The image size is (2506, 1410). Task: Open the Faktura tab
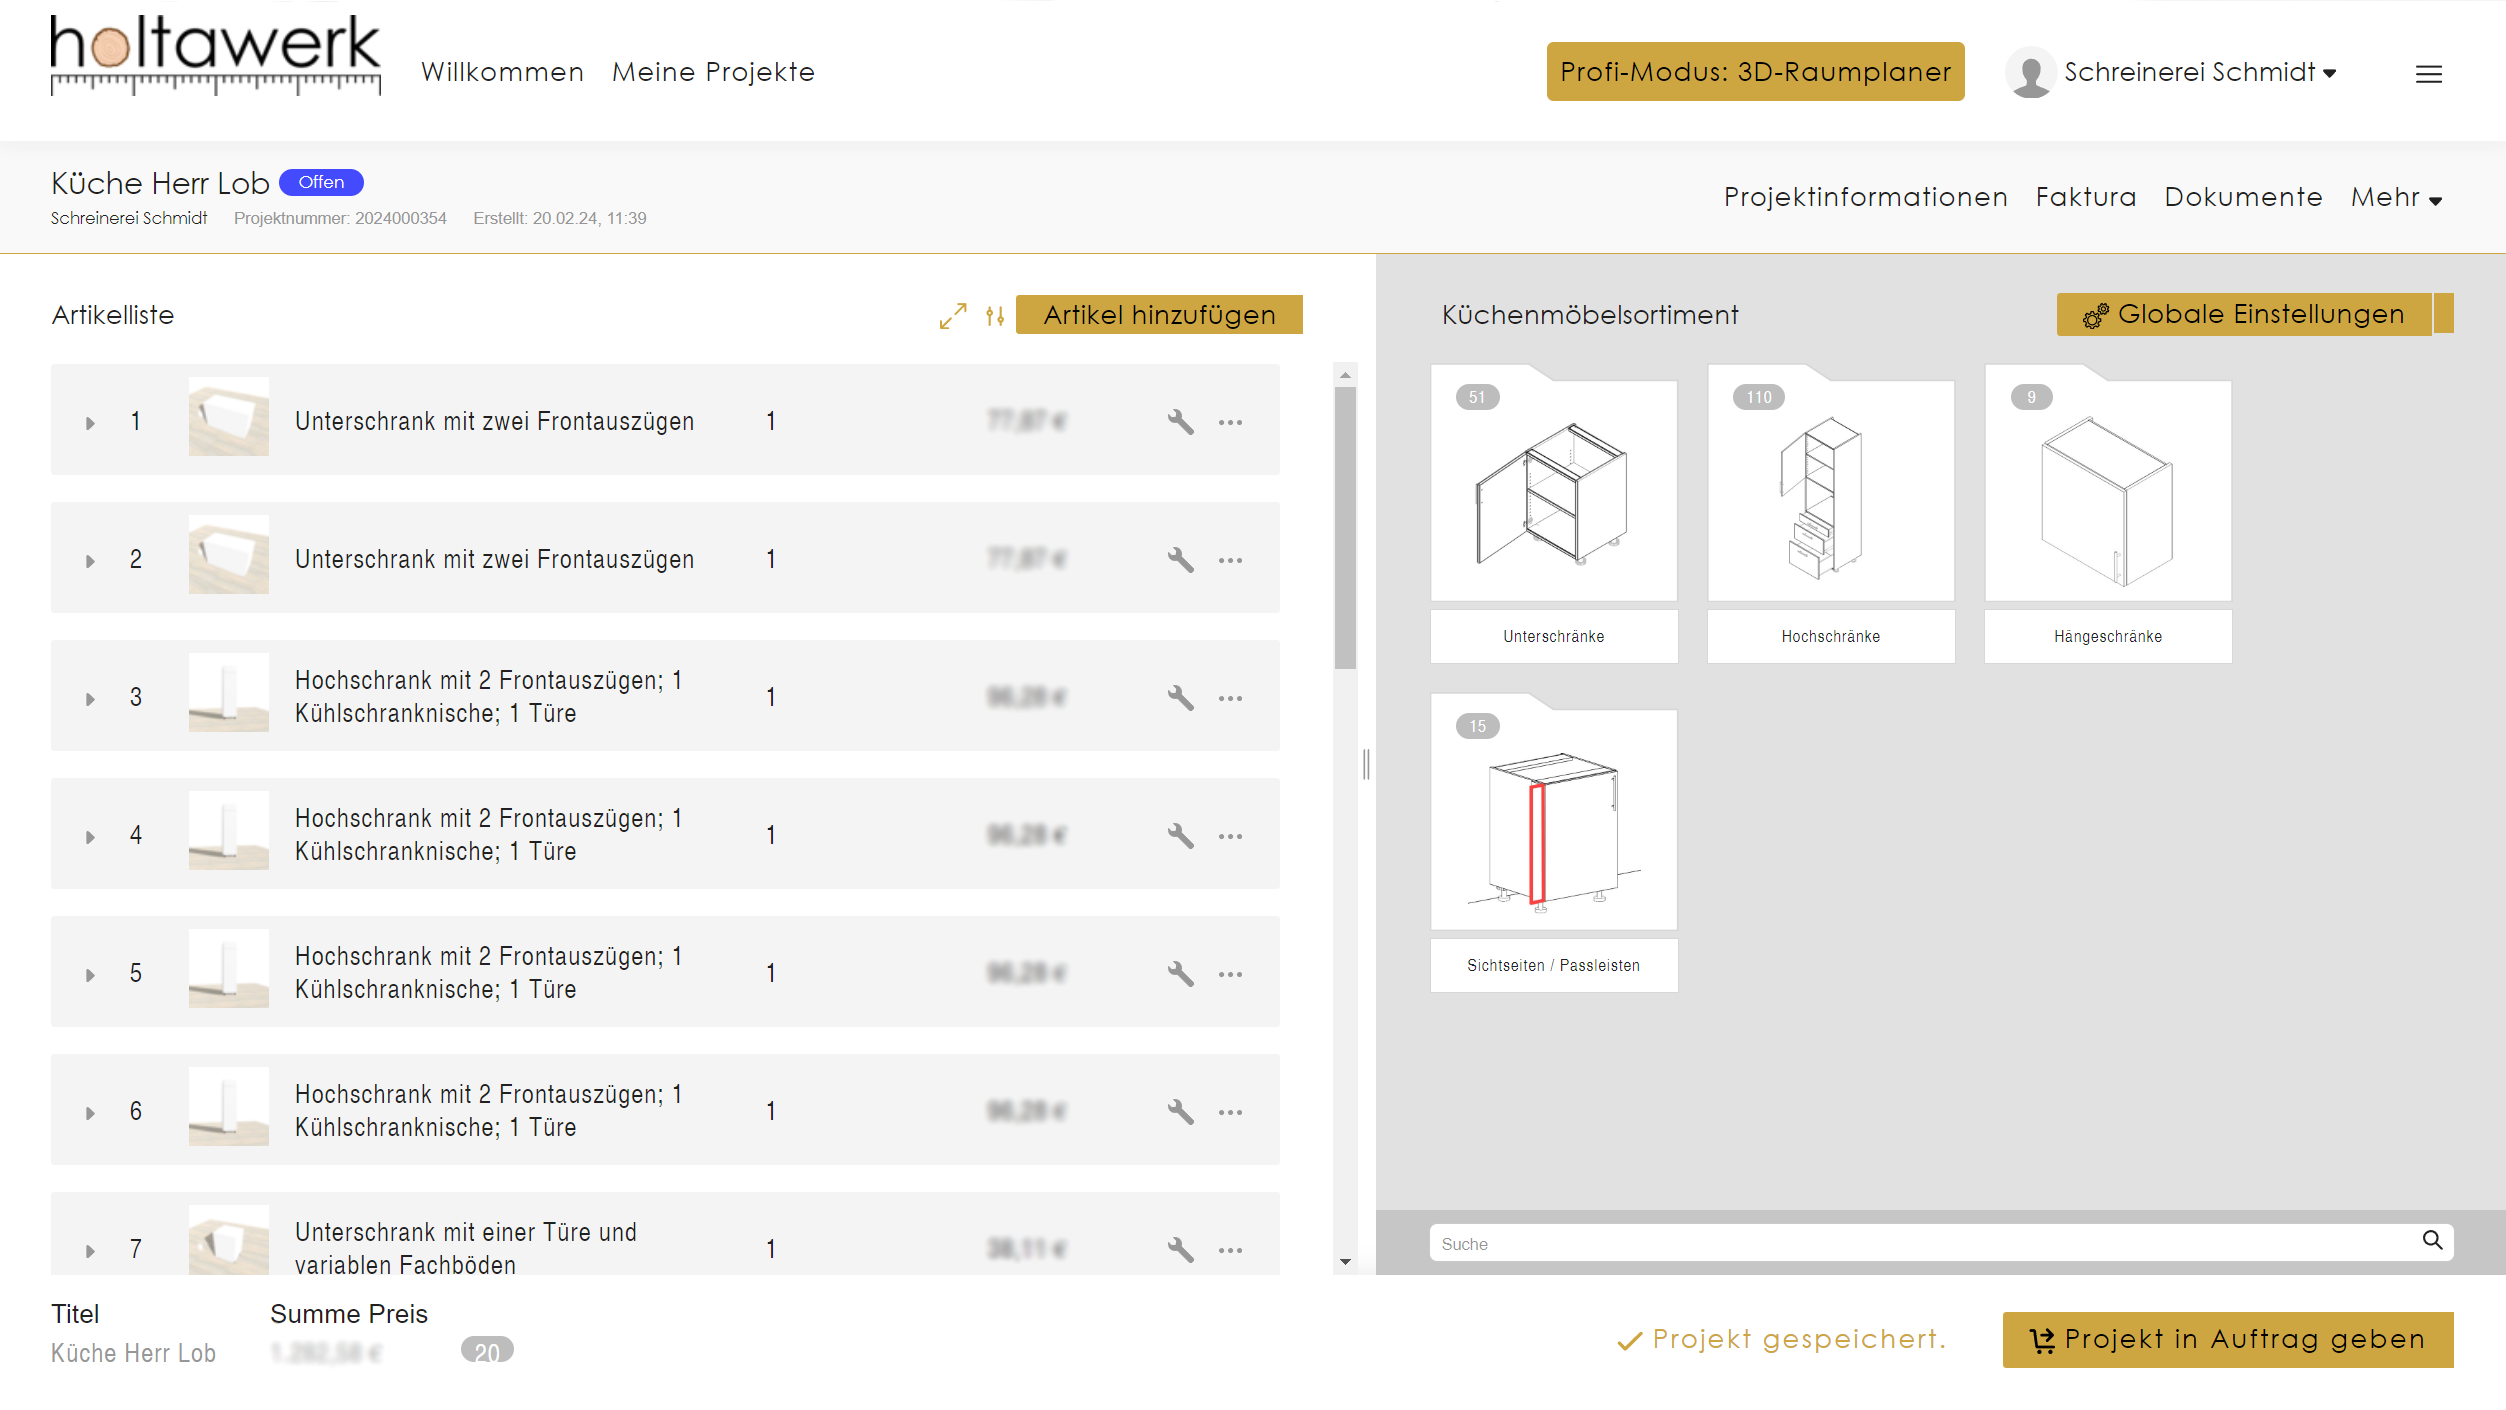tap(2085, 197)
